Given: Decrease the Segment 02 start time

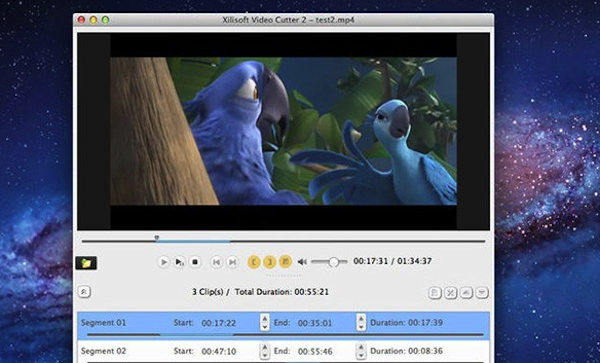Looking at the screenshot, I should coord(264,356).
